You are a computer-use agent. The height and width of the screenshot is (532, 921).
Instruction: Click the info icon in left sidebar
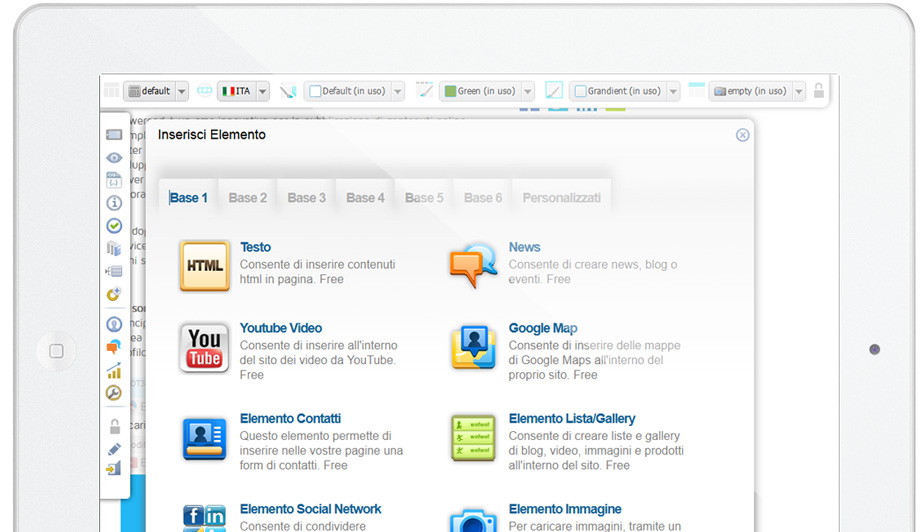pyautogui.click(x=114, y=203)
